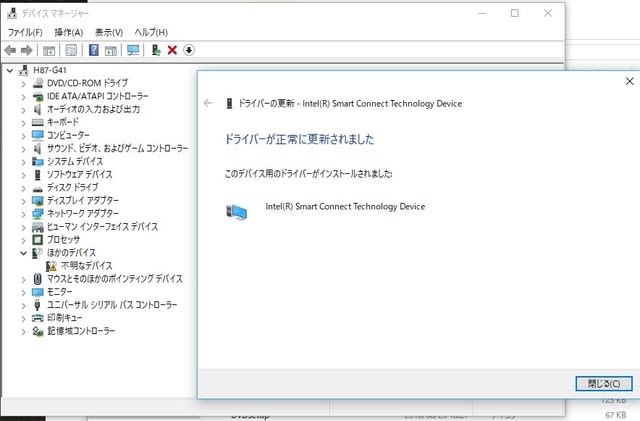Open the 操作(A) menu

(69, 32)
